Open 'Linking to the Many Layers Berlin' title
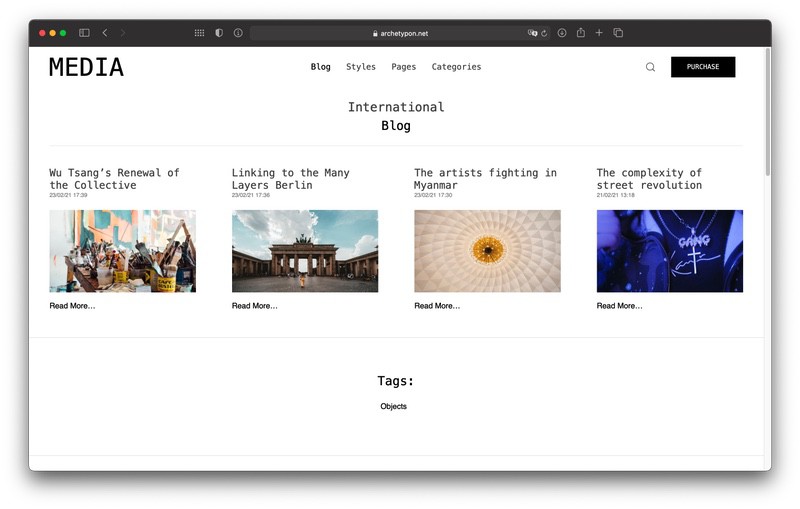Image resolution: width=800 pixels, height=509 pixels. 290,179
